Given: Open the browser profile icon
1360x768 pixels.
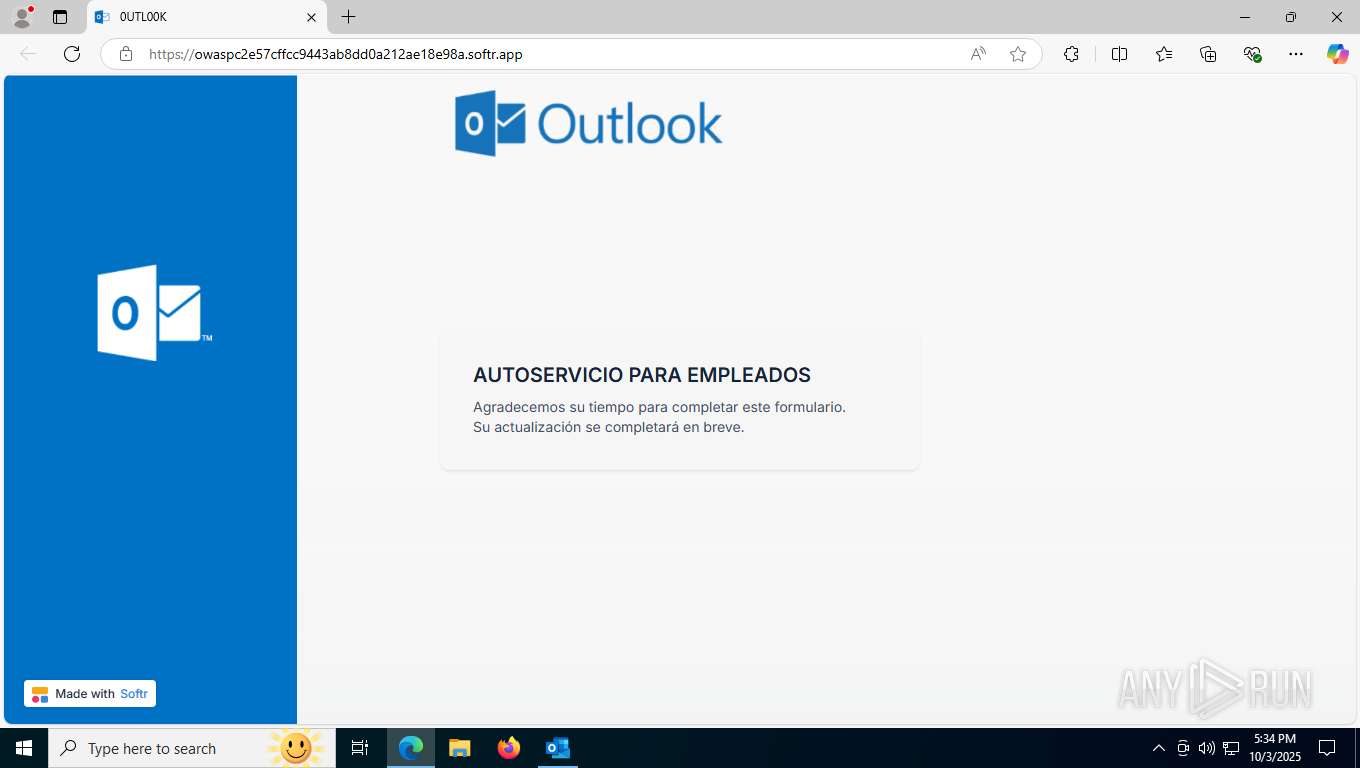Looking at the screenshot, I should click(x=22, y=17).
